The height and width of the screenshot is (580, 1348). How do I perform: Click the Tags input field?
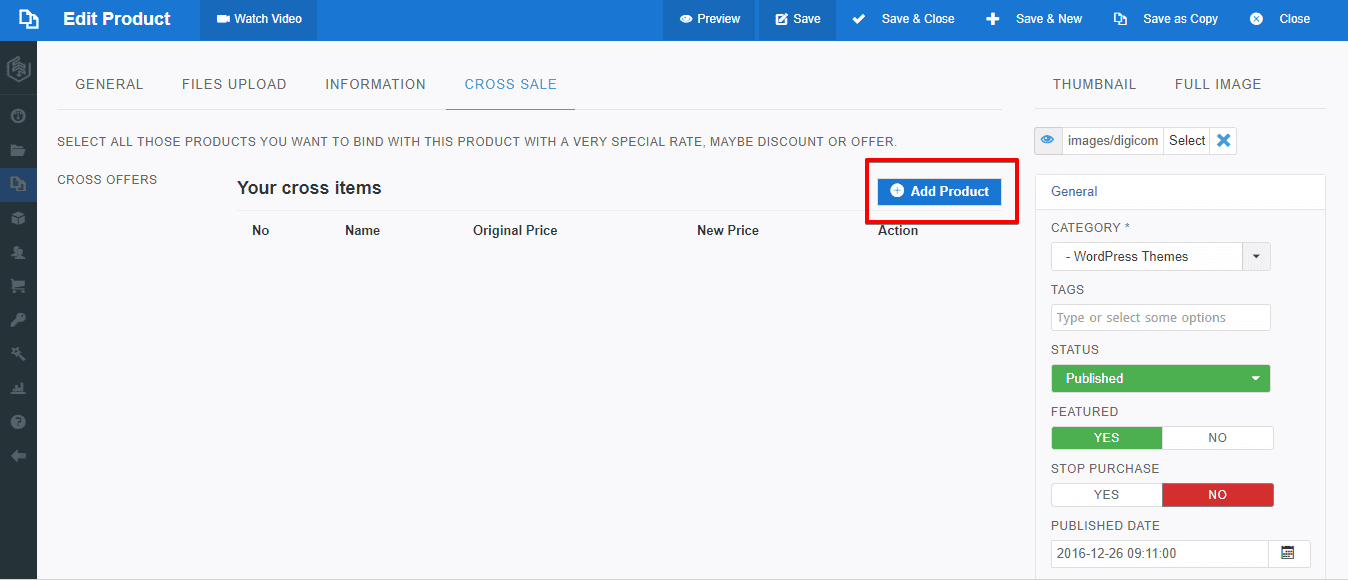pyautogui.click(x=1160, y=318)
